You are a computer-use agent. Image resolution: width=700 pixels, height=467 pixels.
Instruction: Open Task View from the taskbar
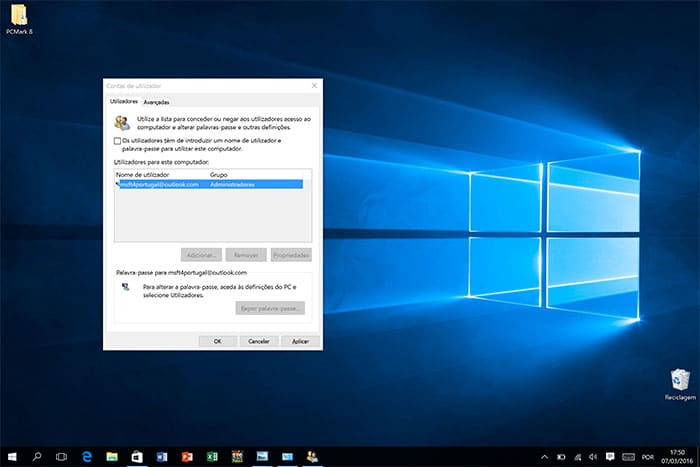tap(61, 457)
